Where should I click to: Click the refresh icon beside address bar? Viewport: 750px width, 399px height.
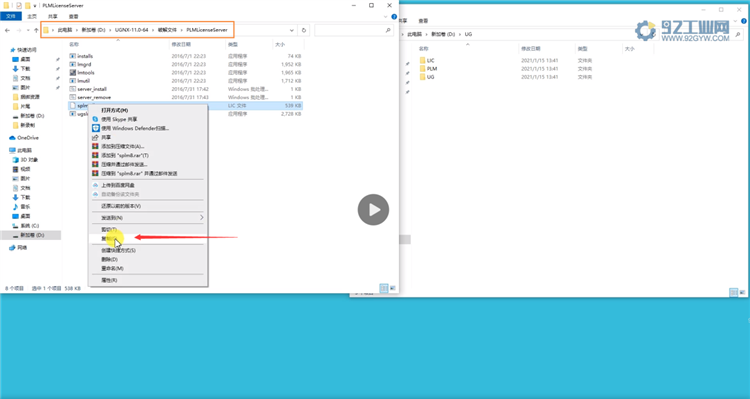[304, 30]
